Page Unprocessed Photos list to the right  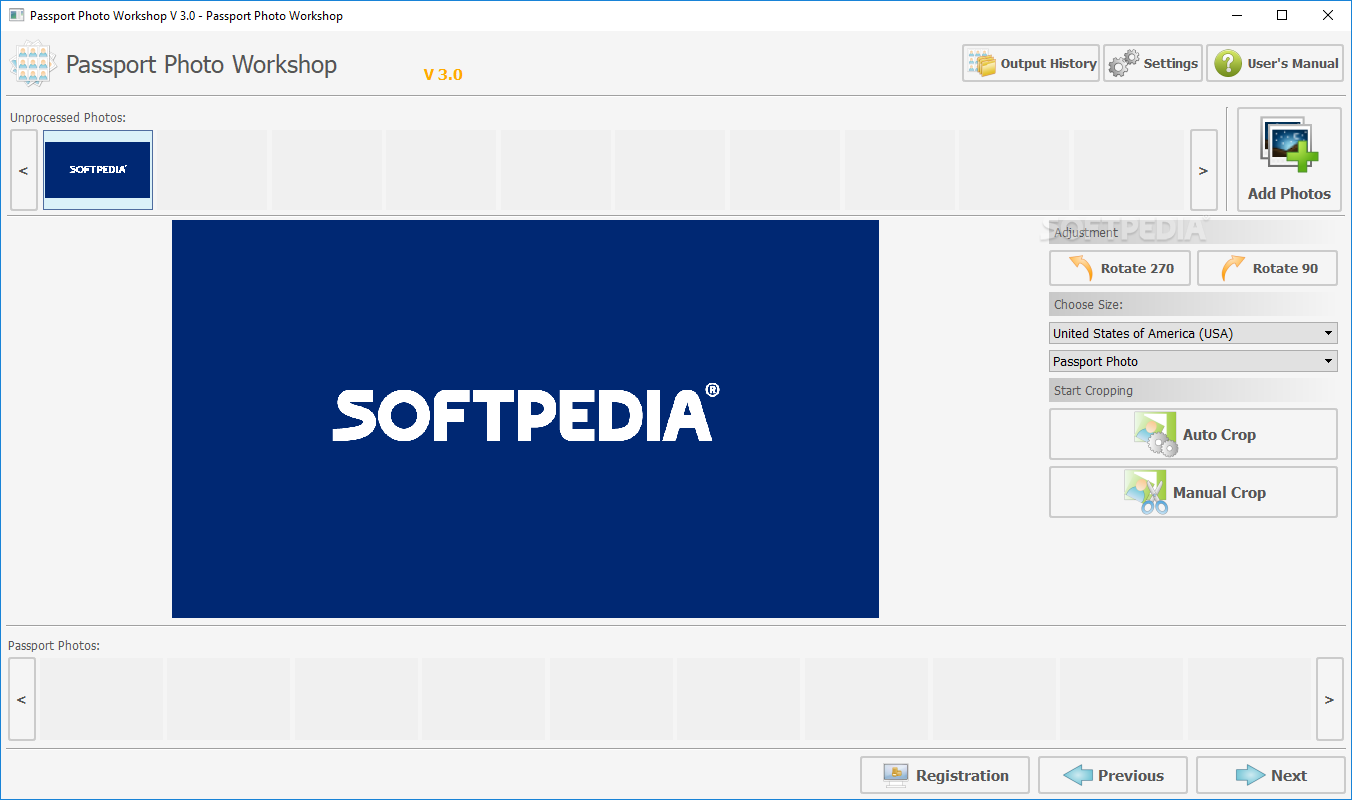point(1204,170)
